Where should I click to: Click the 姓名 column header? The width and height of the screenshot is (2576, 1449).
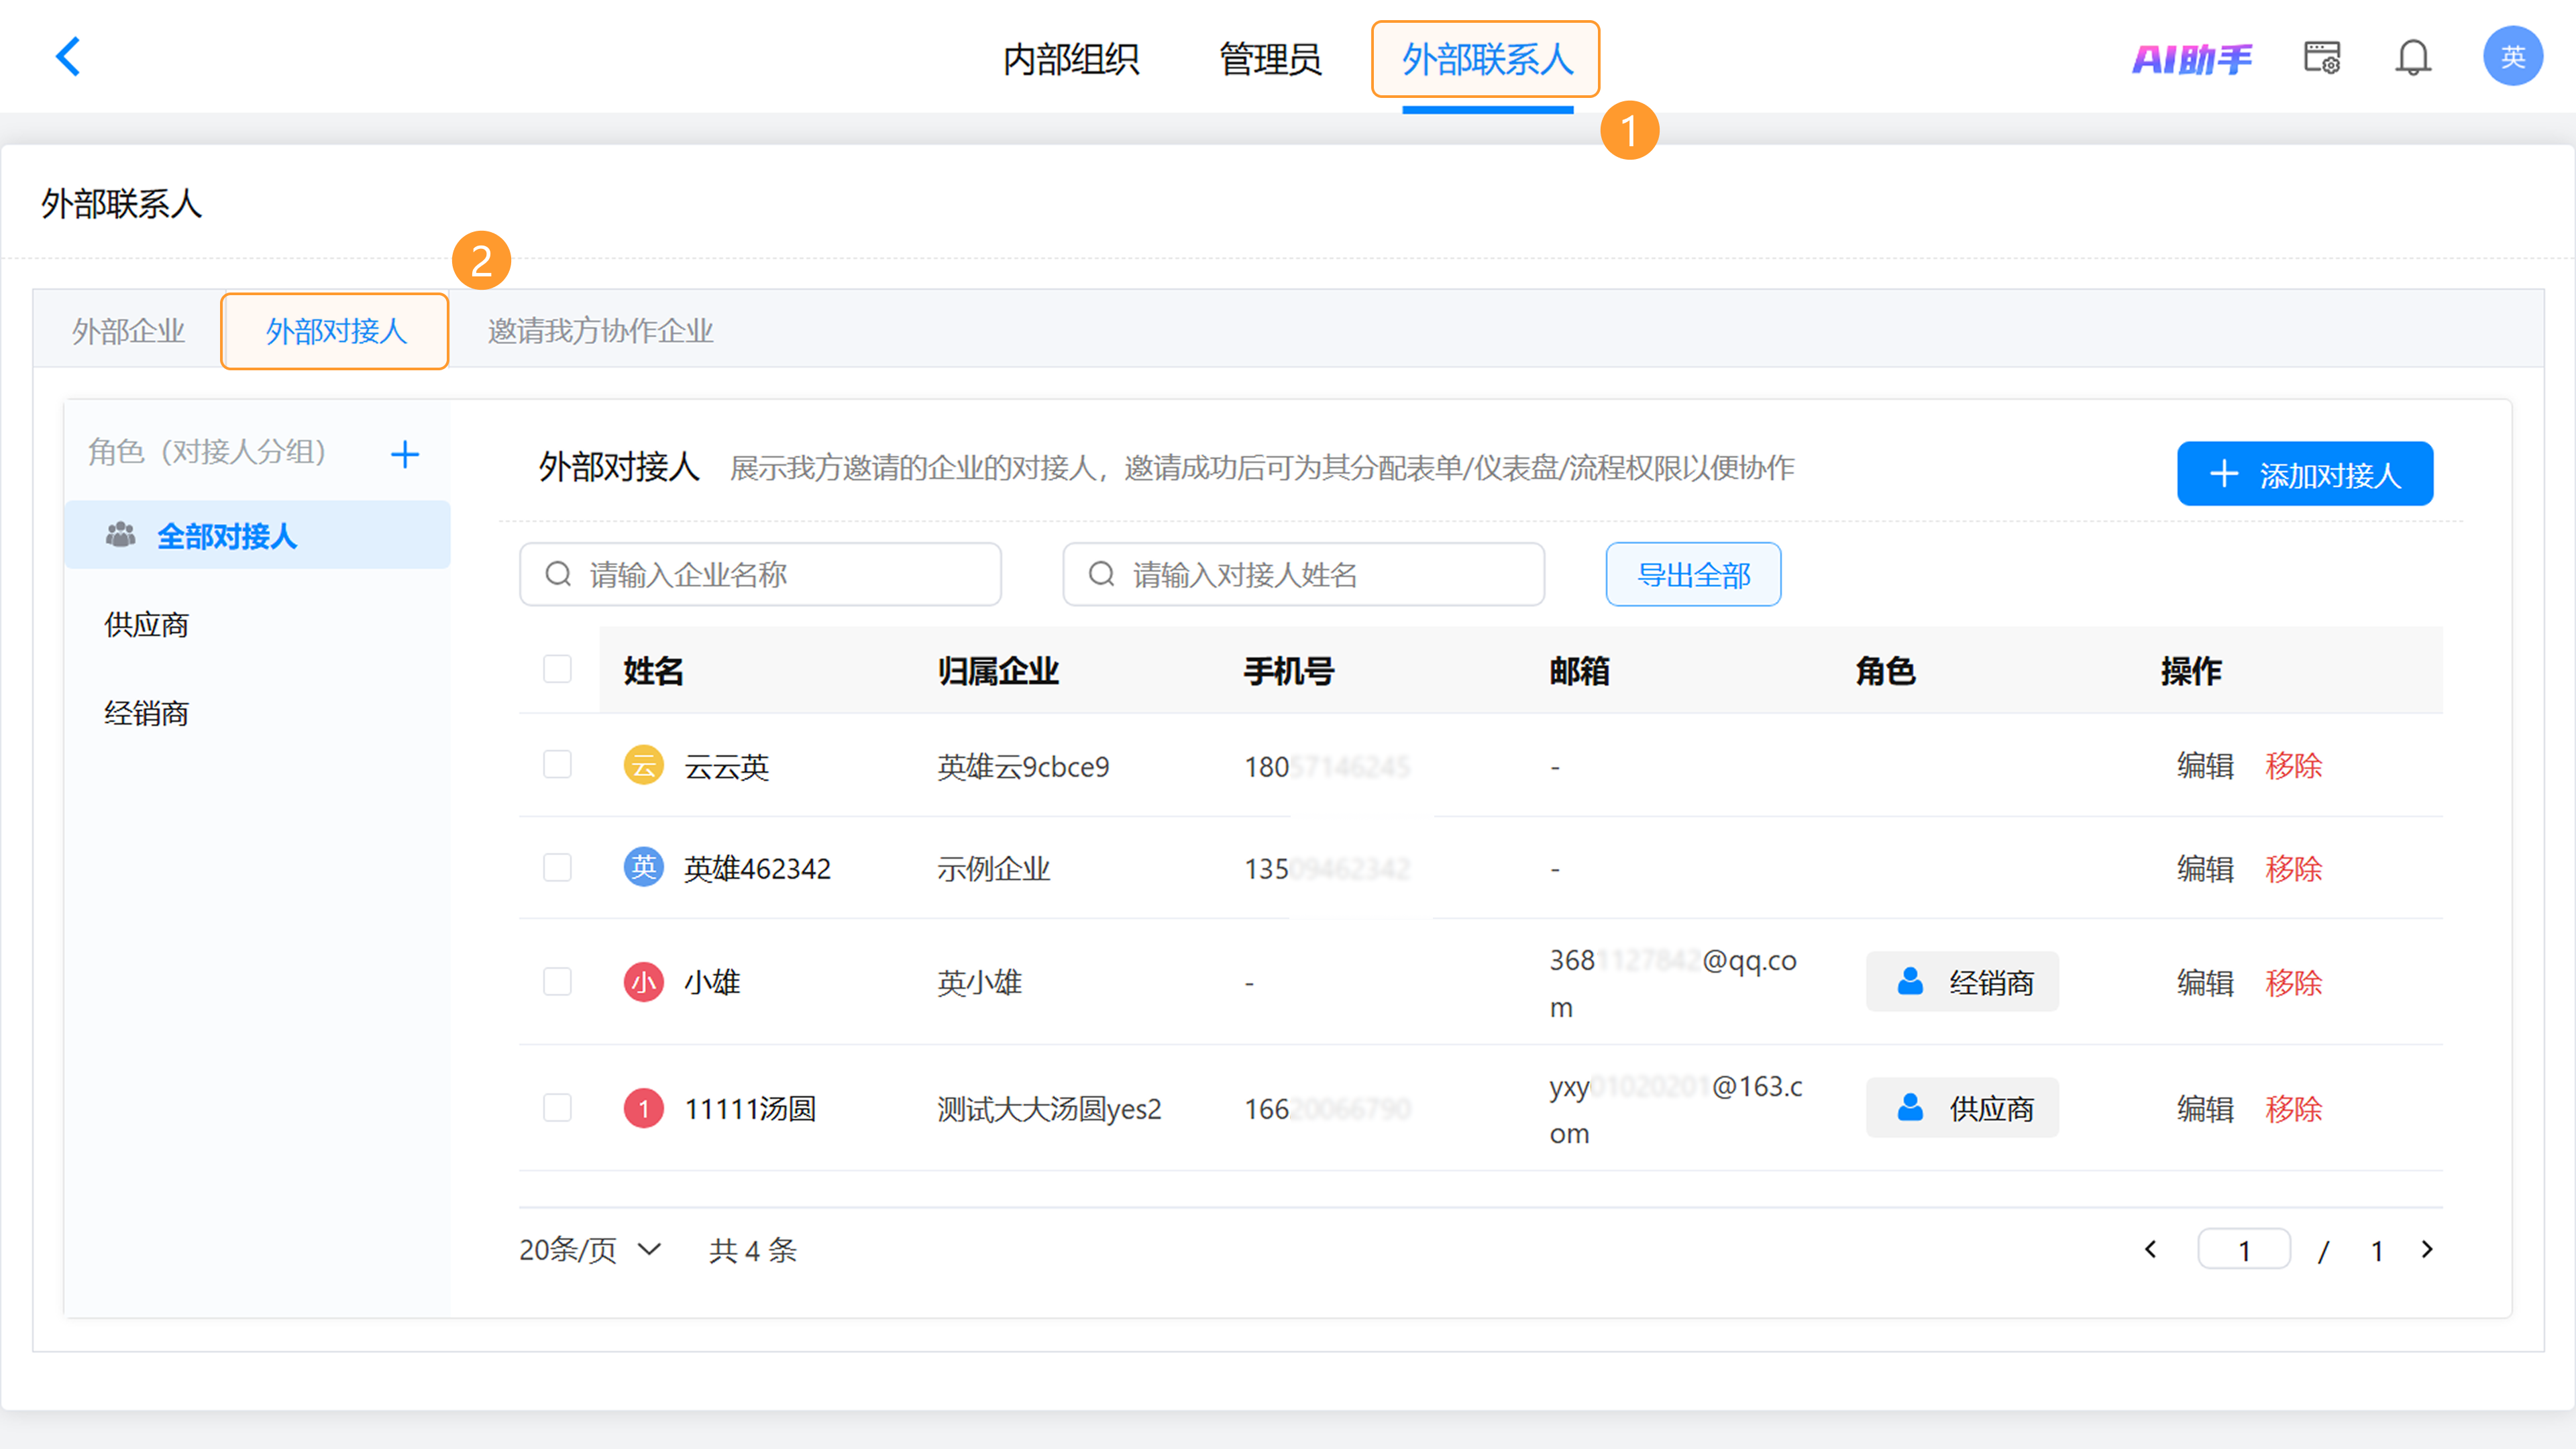[653, 670]
